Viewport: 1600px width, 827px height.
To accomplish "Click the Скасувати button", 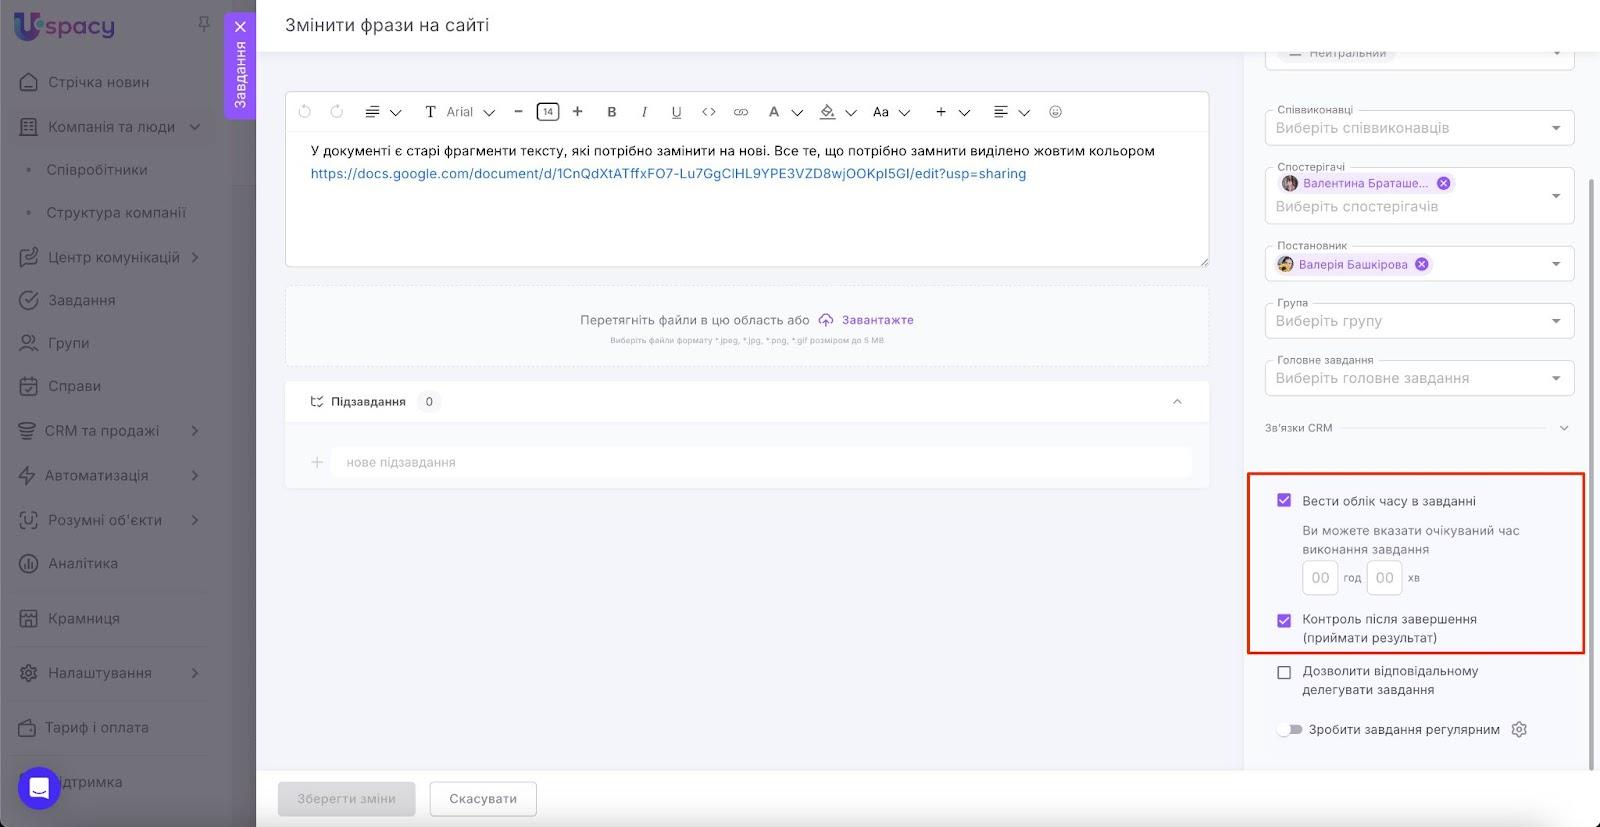I will [x=483, y=799].
